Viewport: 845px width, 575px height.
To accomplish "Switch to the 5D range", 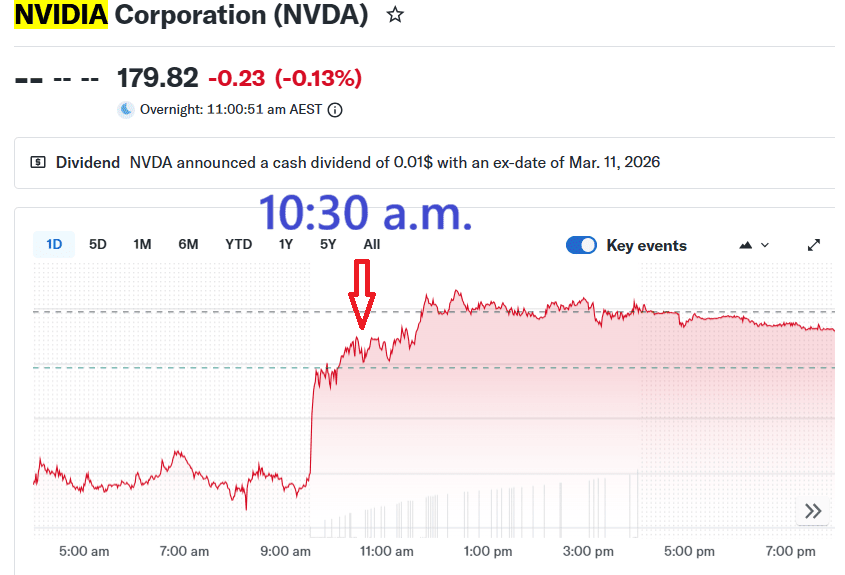I will (x=98, y=244).
